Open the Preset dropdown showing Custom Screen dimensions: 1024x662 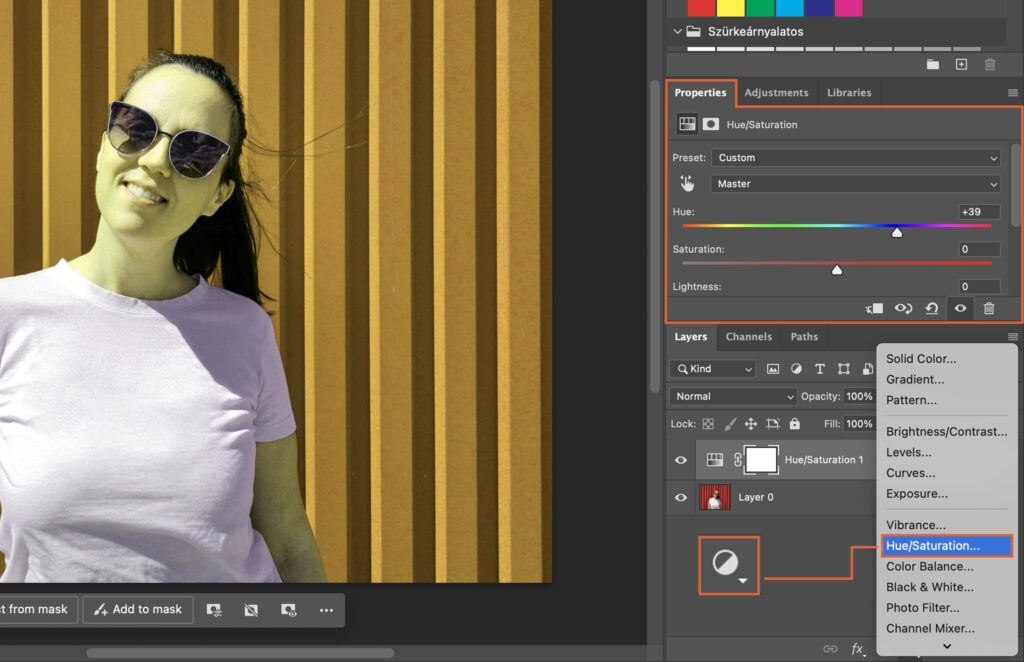855,157
